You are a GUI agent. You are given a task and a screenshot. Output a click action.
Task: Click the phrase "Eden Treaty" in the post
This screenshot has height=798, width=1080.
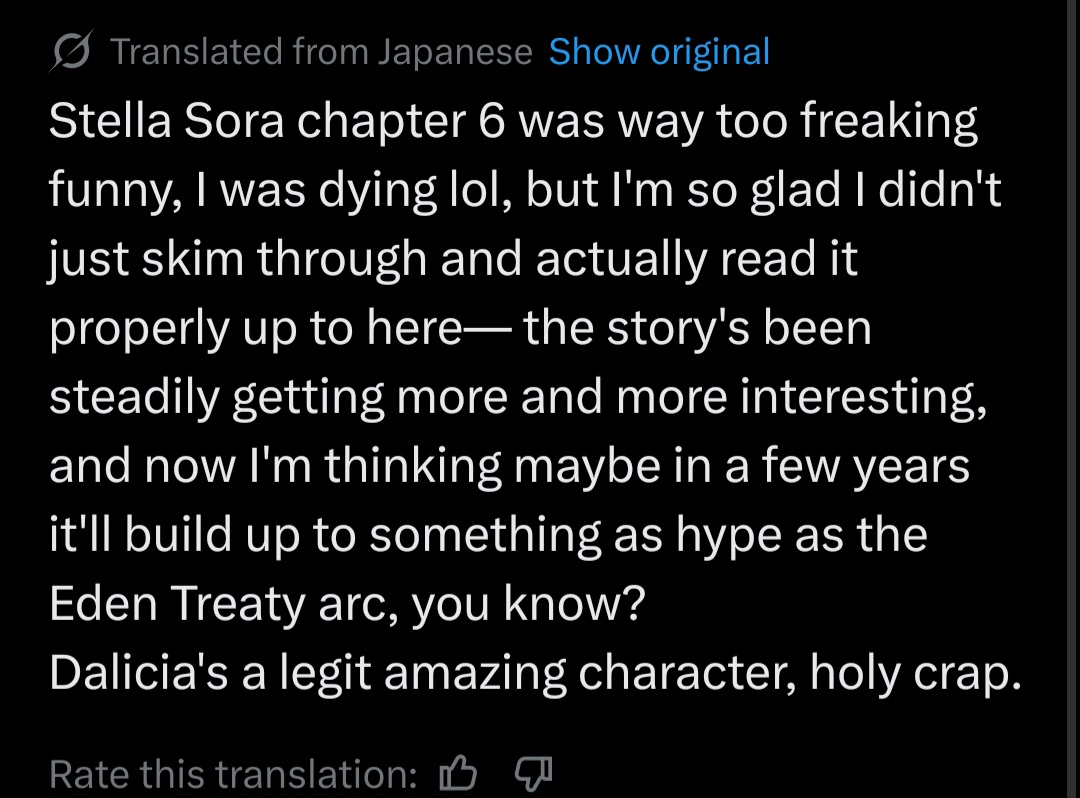177,603
